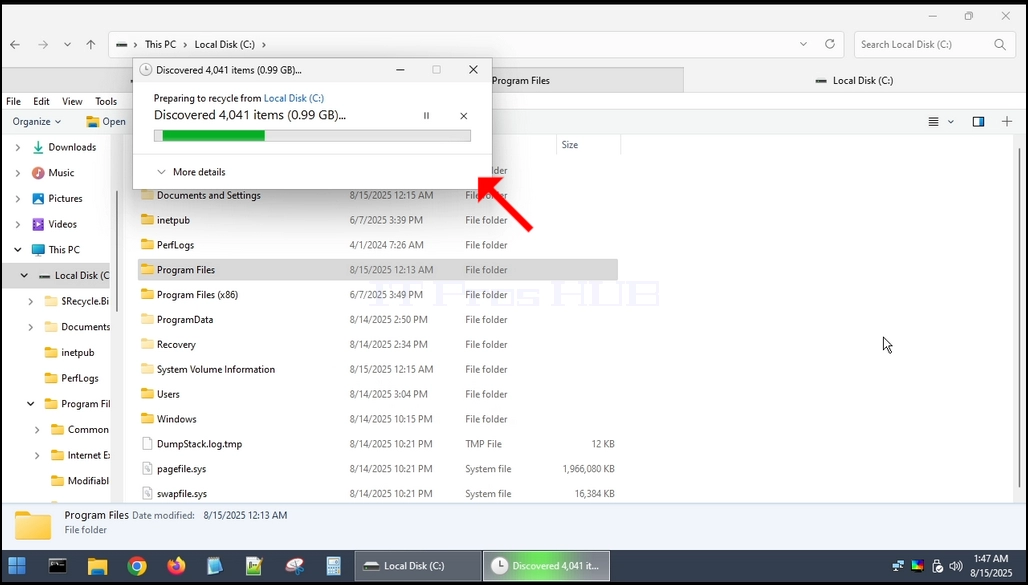Screen dimensions: 1028x585
Task: Collapse the This PC node in the navigation pane
Action: point(18,250)
